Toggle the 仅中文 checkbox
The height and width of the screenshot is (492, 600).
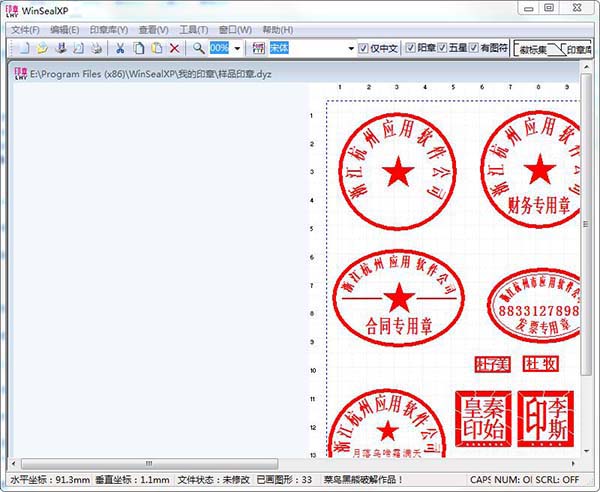tap(364, 48)
